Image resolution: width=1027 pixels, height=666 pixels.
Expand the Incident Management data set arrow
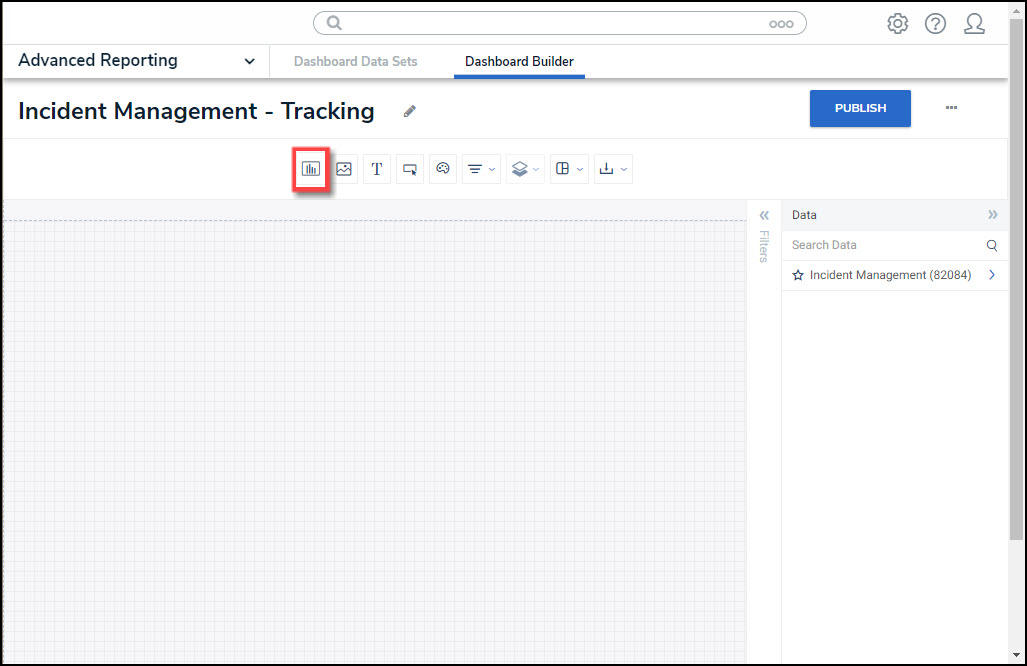pos(992,275)
